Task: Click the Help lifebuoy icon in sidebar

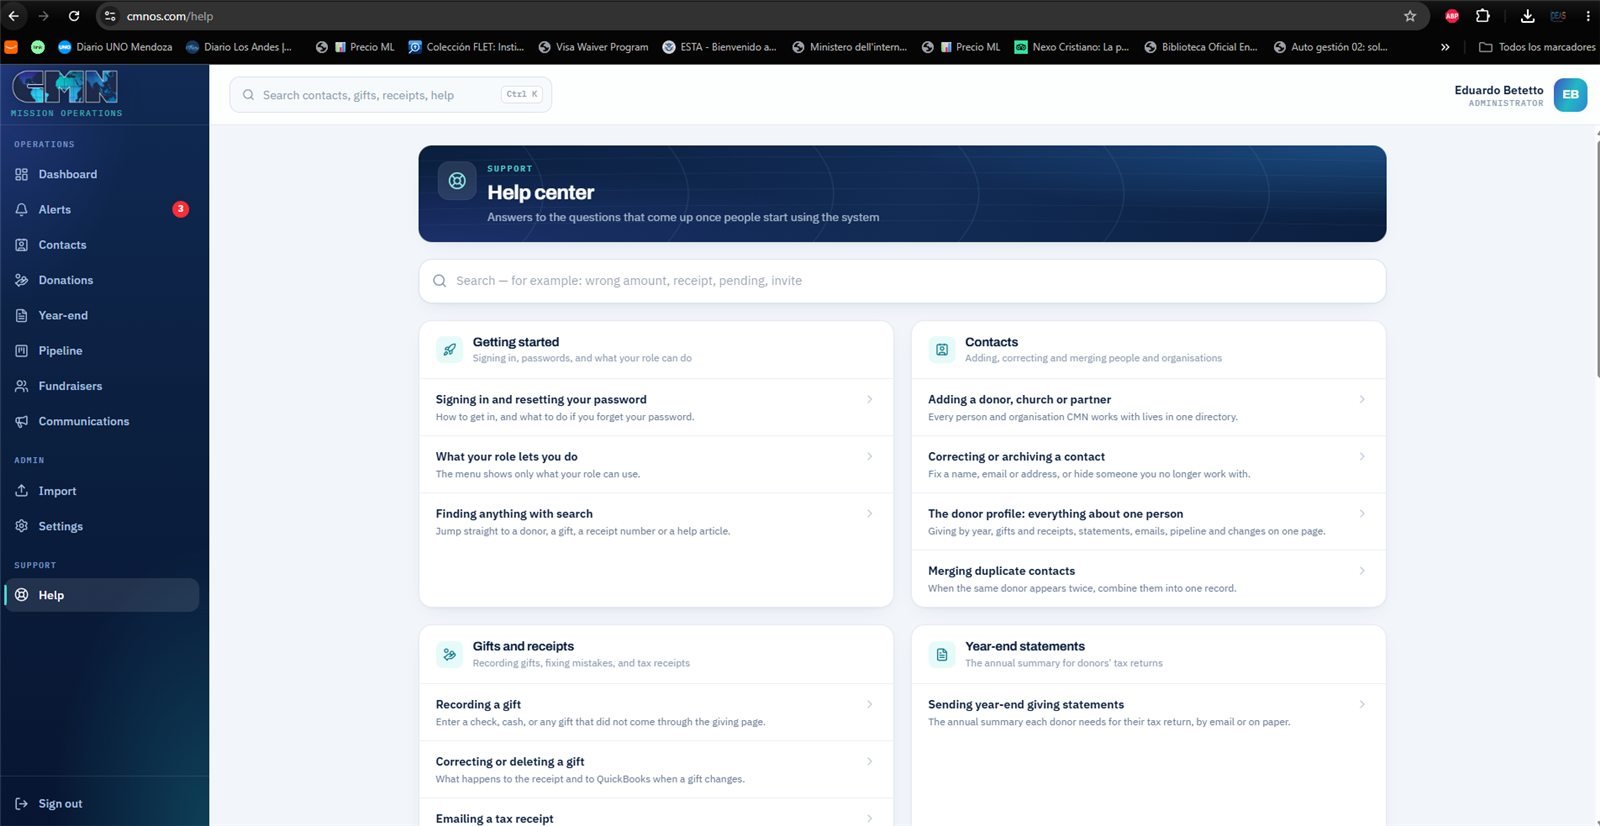Action: click(x=22, y=595)
